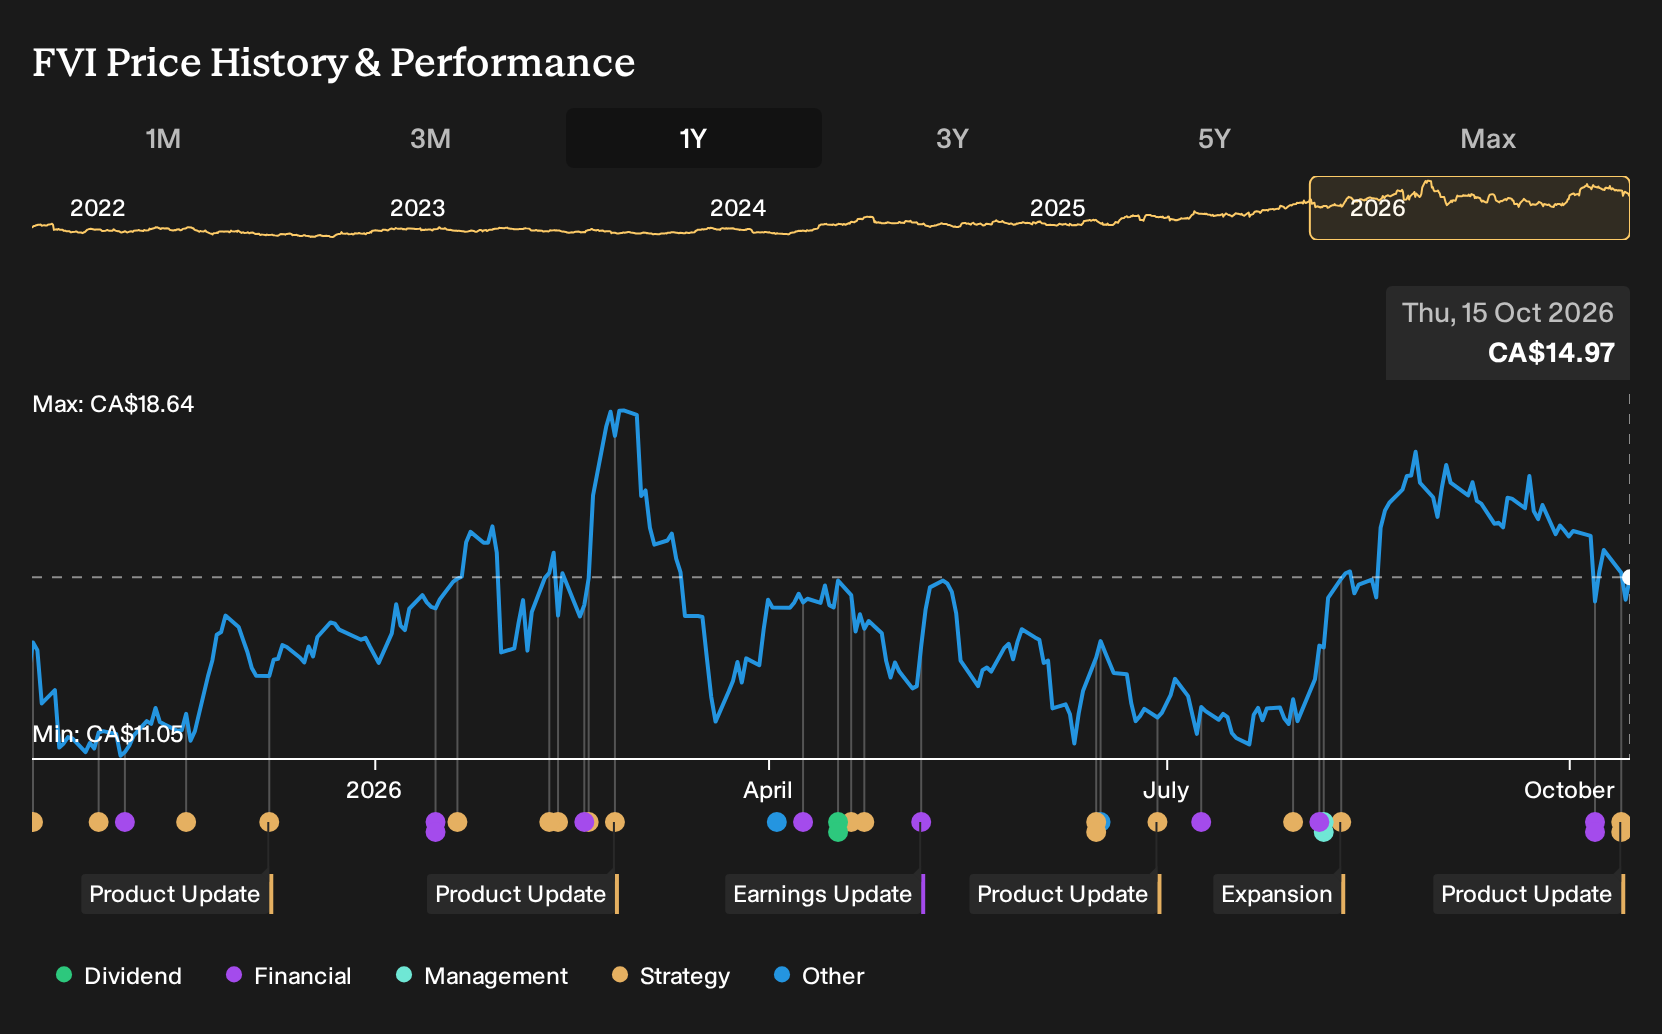Switch to the 3M range tab

point(430,138)
